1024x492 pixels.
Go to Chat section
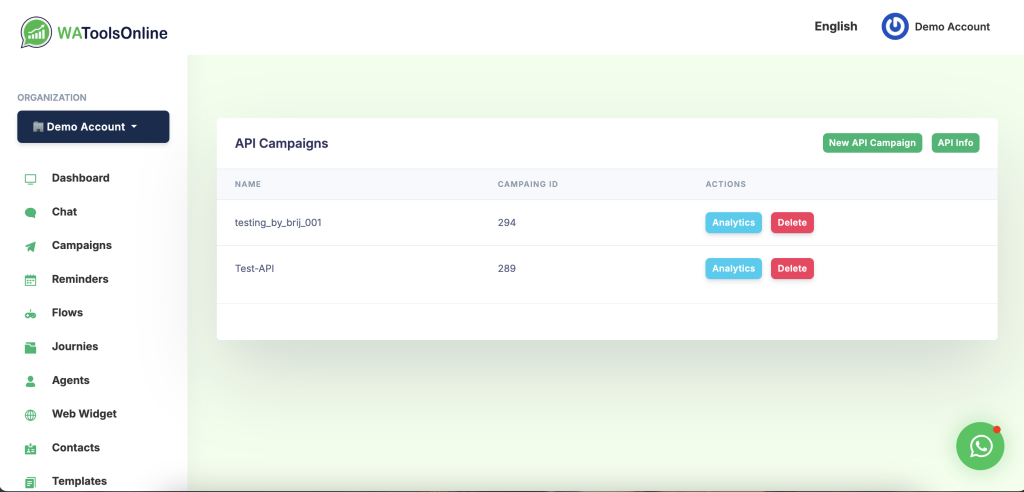click(x=65, y=212)
